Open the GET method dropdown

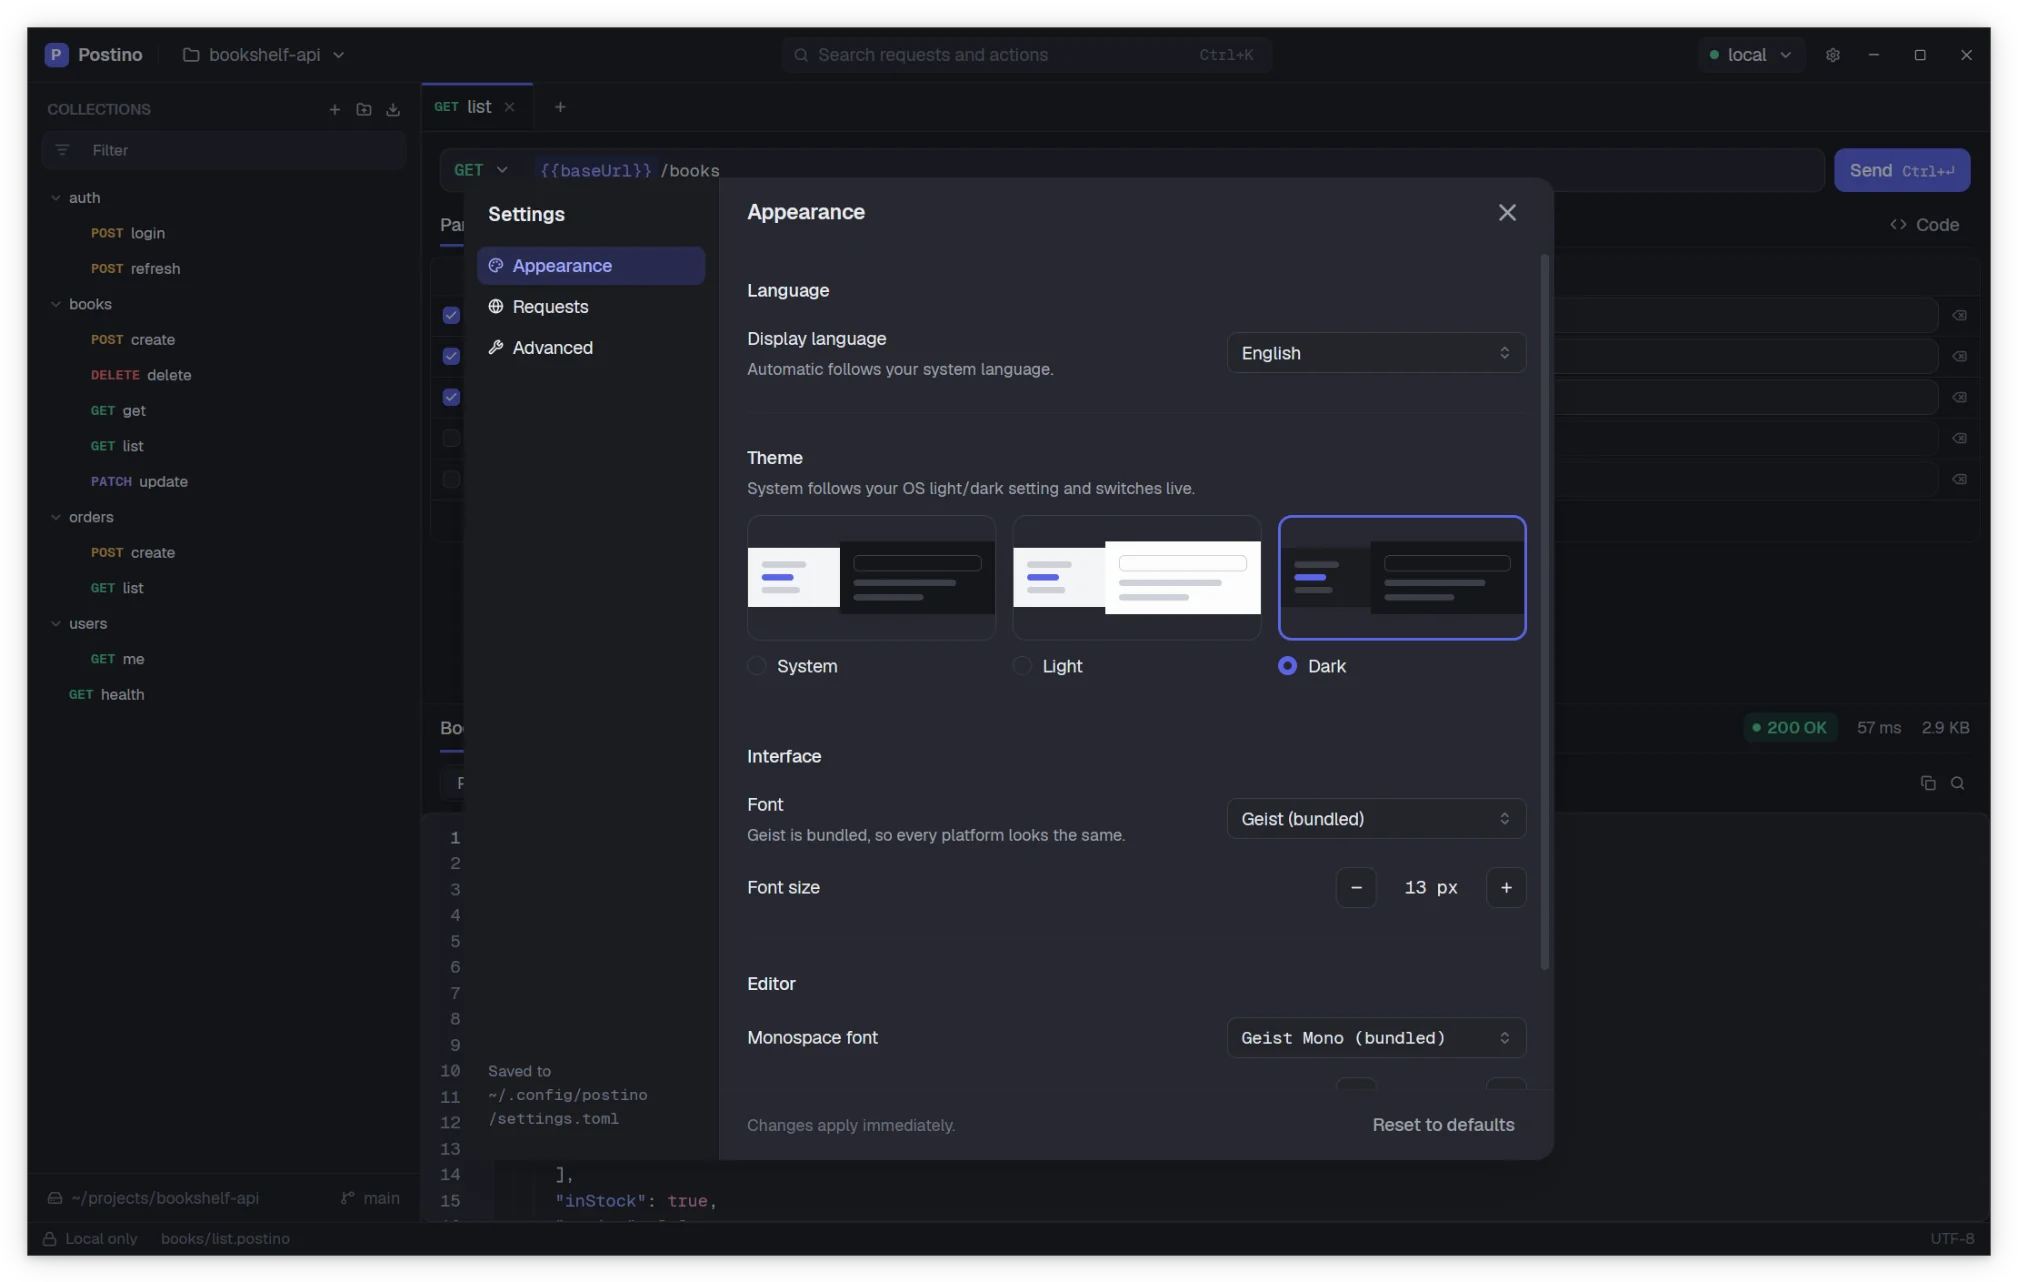pyautogui.click(x=481, y=170)
